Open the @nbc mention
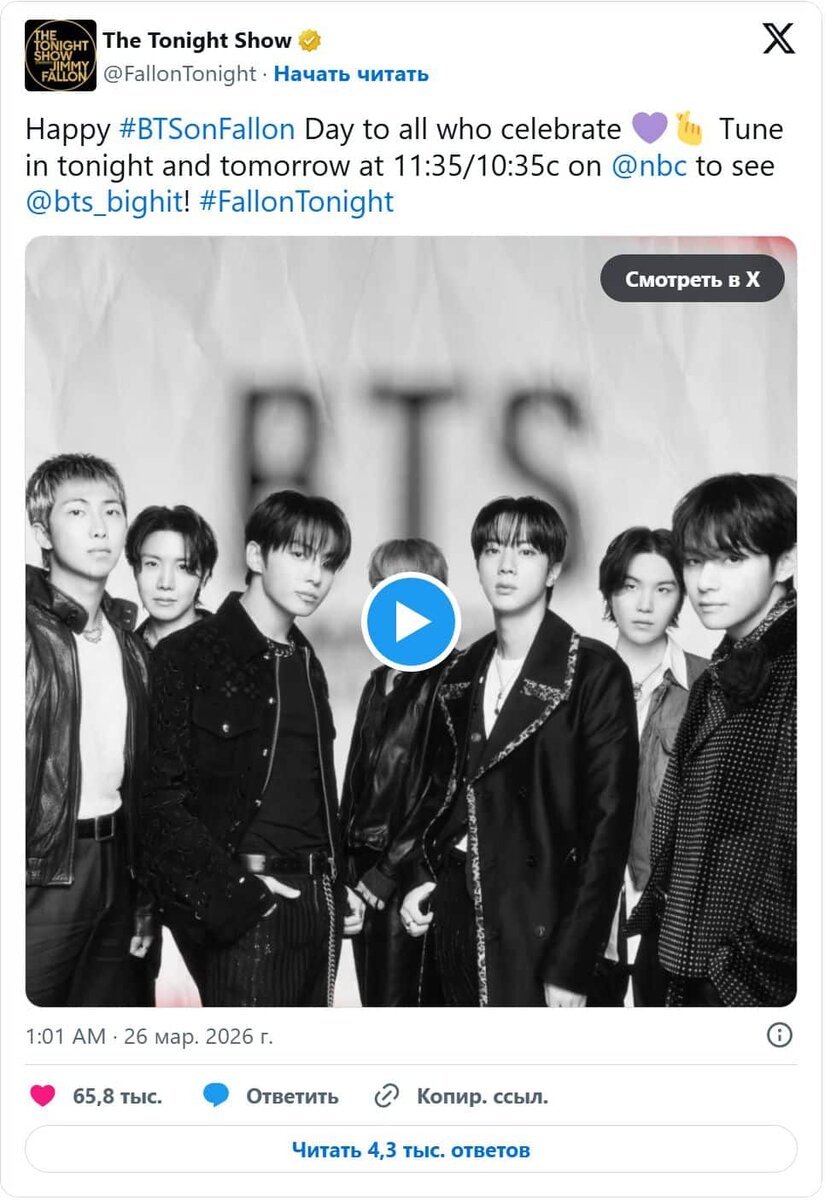 click(x=649, y=165)
